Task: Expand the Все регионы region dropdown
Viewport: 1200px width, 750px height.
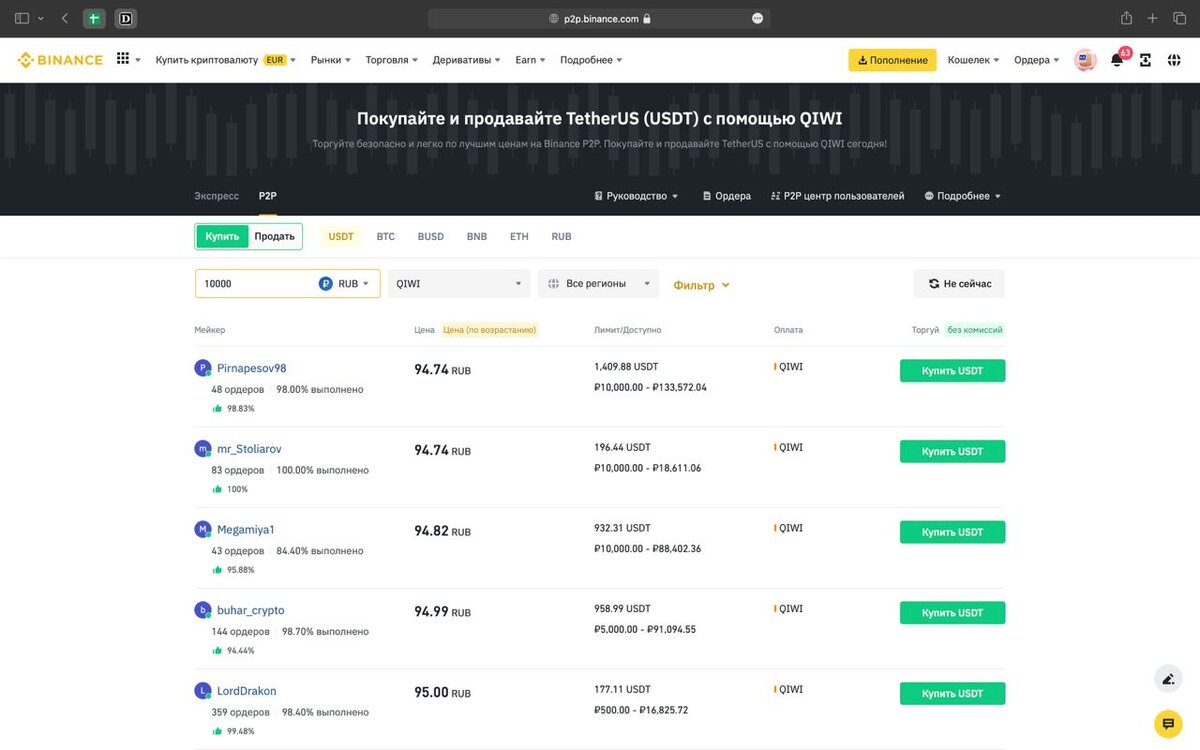Action: click(x=598, y=284)
